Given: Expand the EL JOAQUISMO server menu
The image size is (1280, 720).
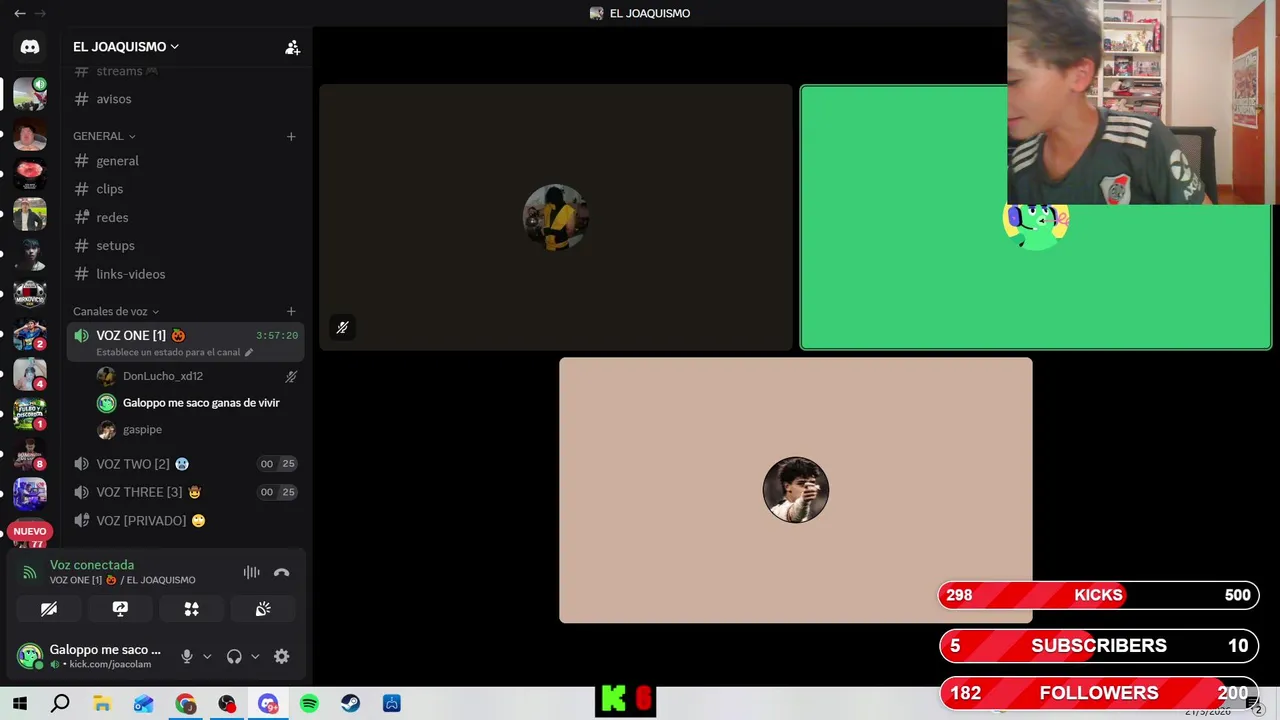Looking at the screenshot, I should coord(126,47).
